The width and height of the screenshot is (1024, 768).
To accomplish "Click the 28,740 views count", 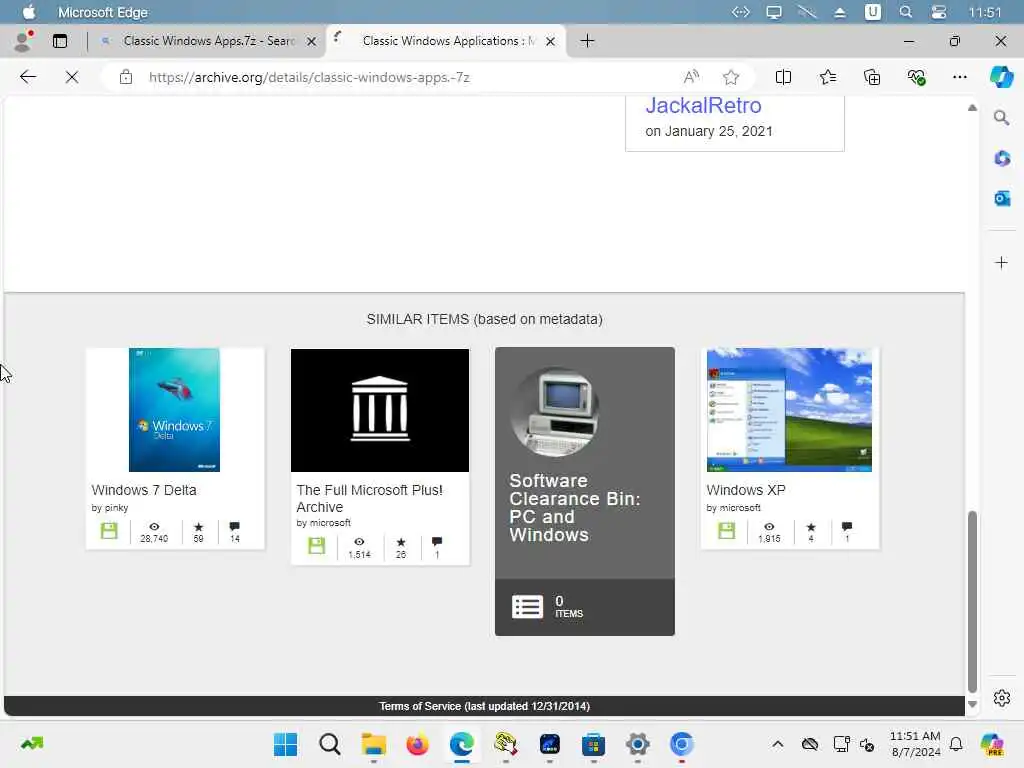I will [154, 539].
